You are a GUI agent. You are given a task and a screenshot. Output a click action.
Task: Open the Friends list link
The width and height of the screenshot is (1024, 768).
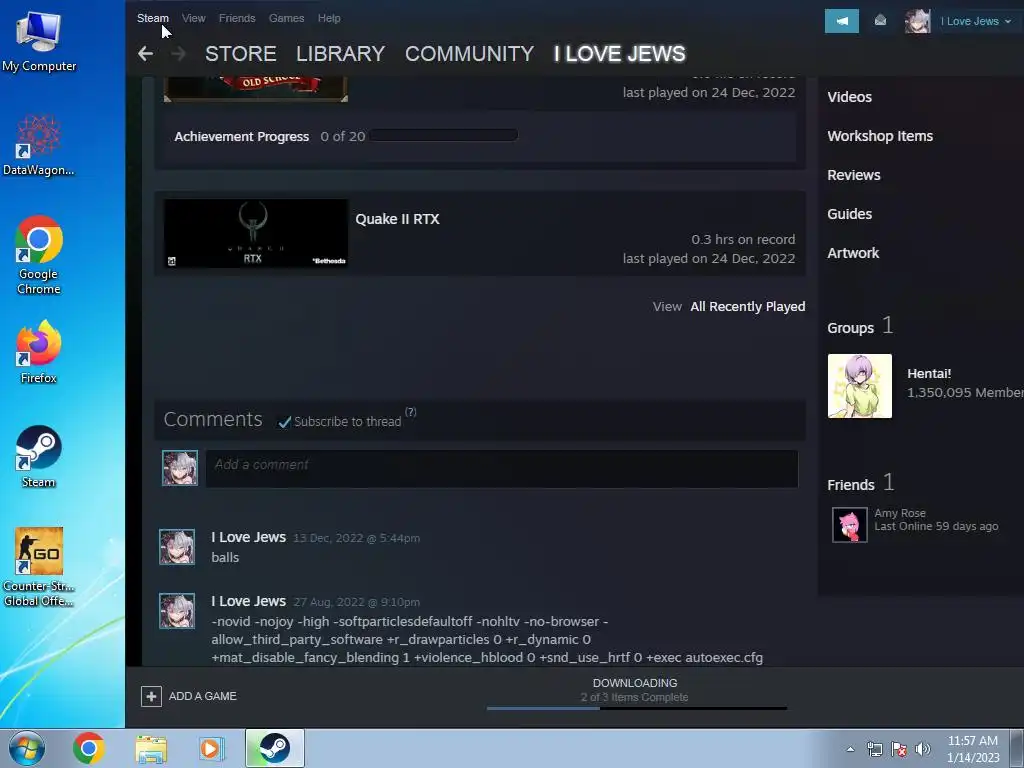pyautogui.click(x=850, y=485)
